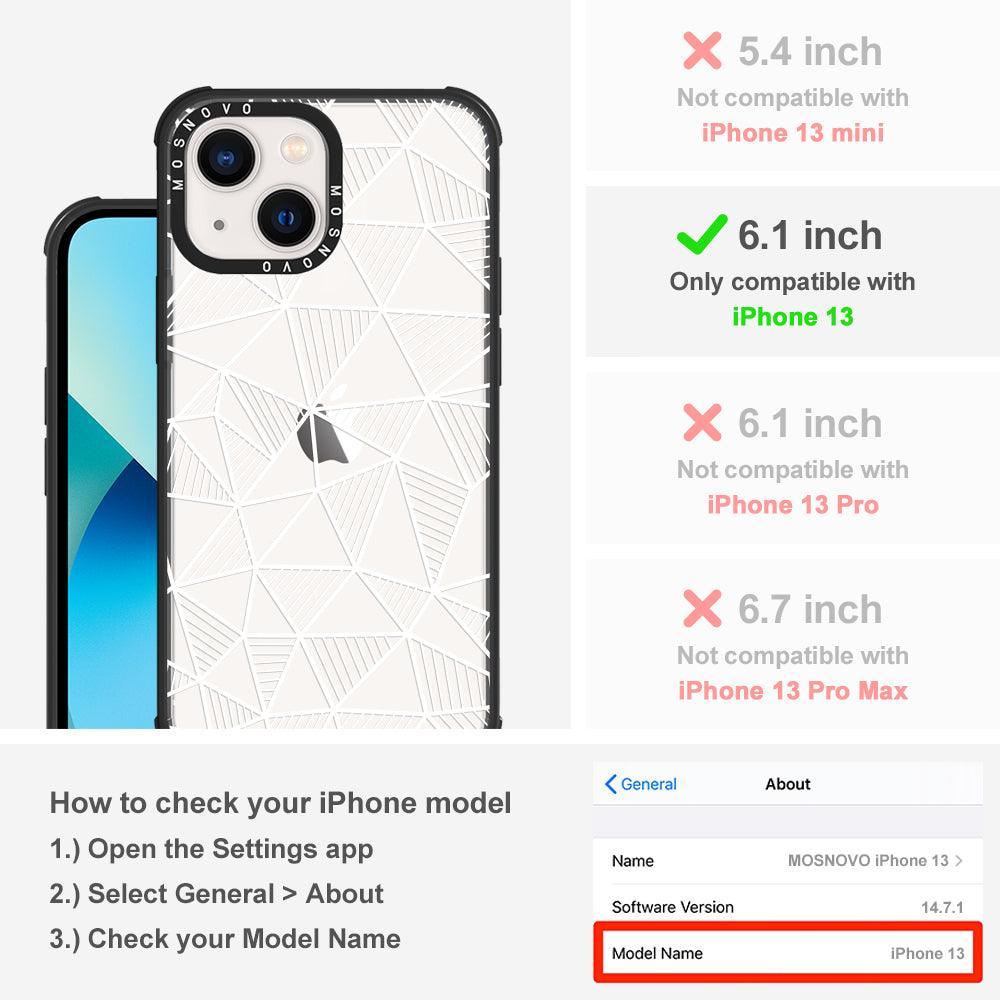Open the Name row chevron for MOSNOVO iPhone 13
This screenshot has width=1000, height=1000.
[959, 860]
